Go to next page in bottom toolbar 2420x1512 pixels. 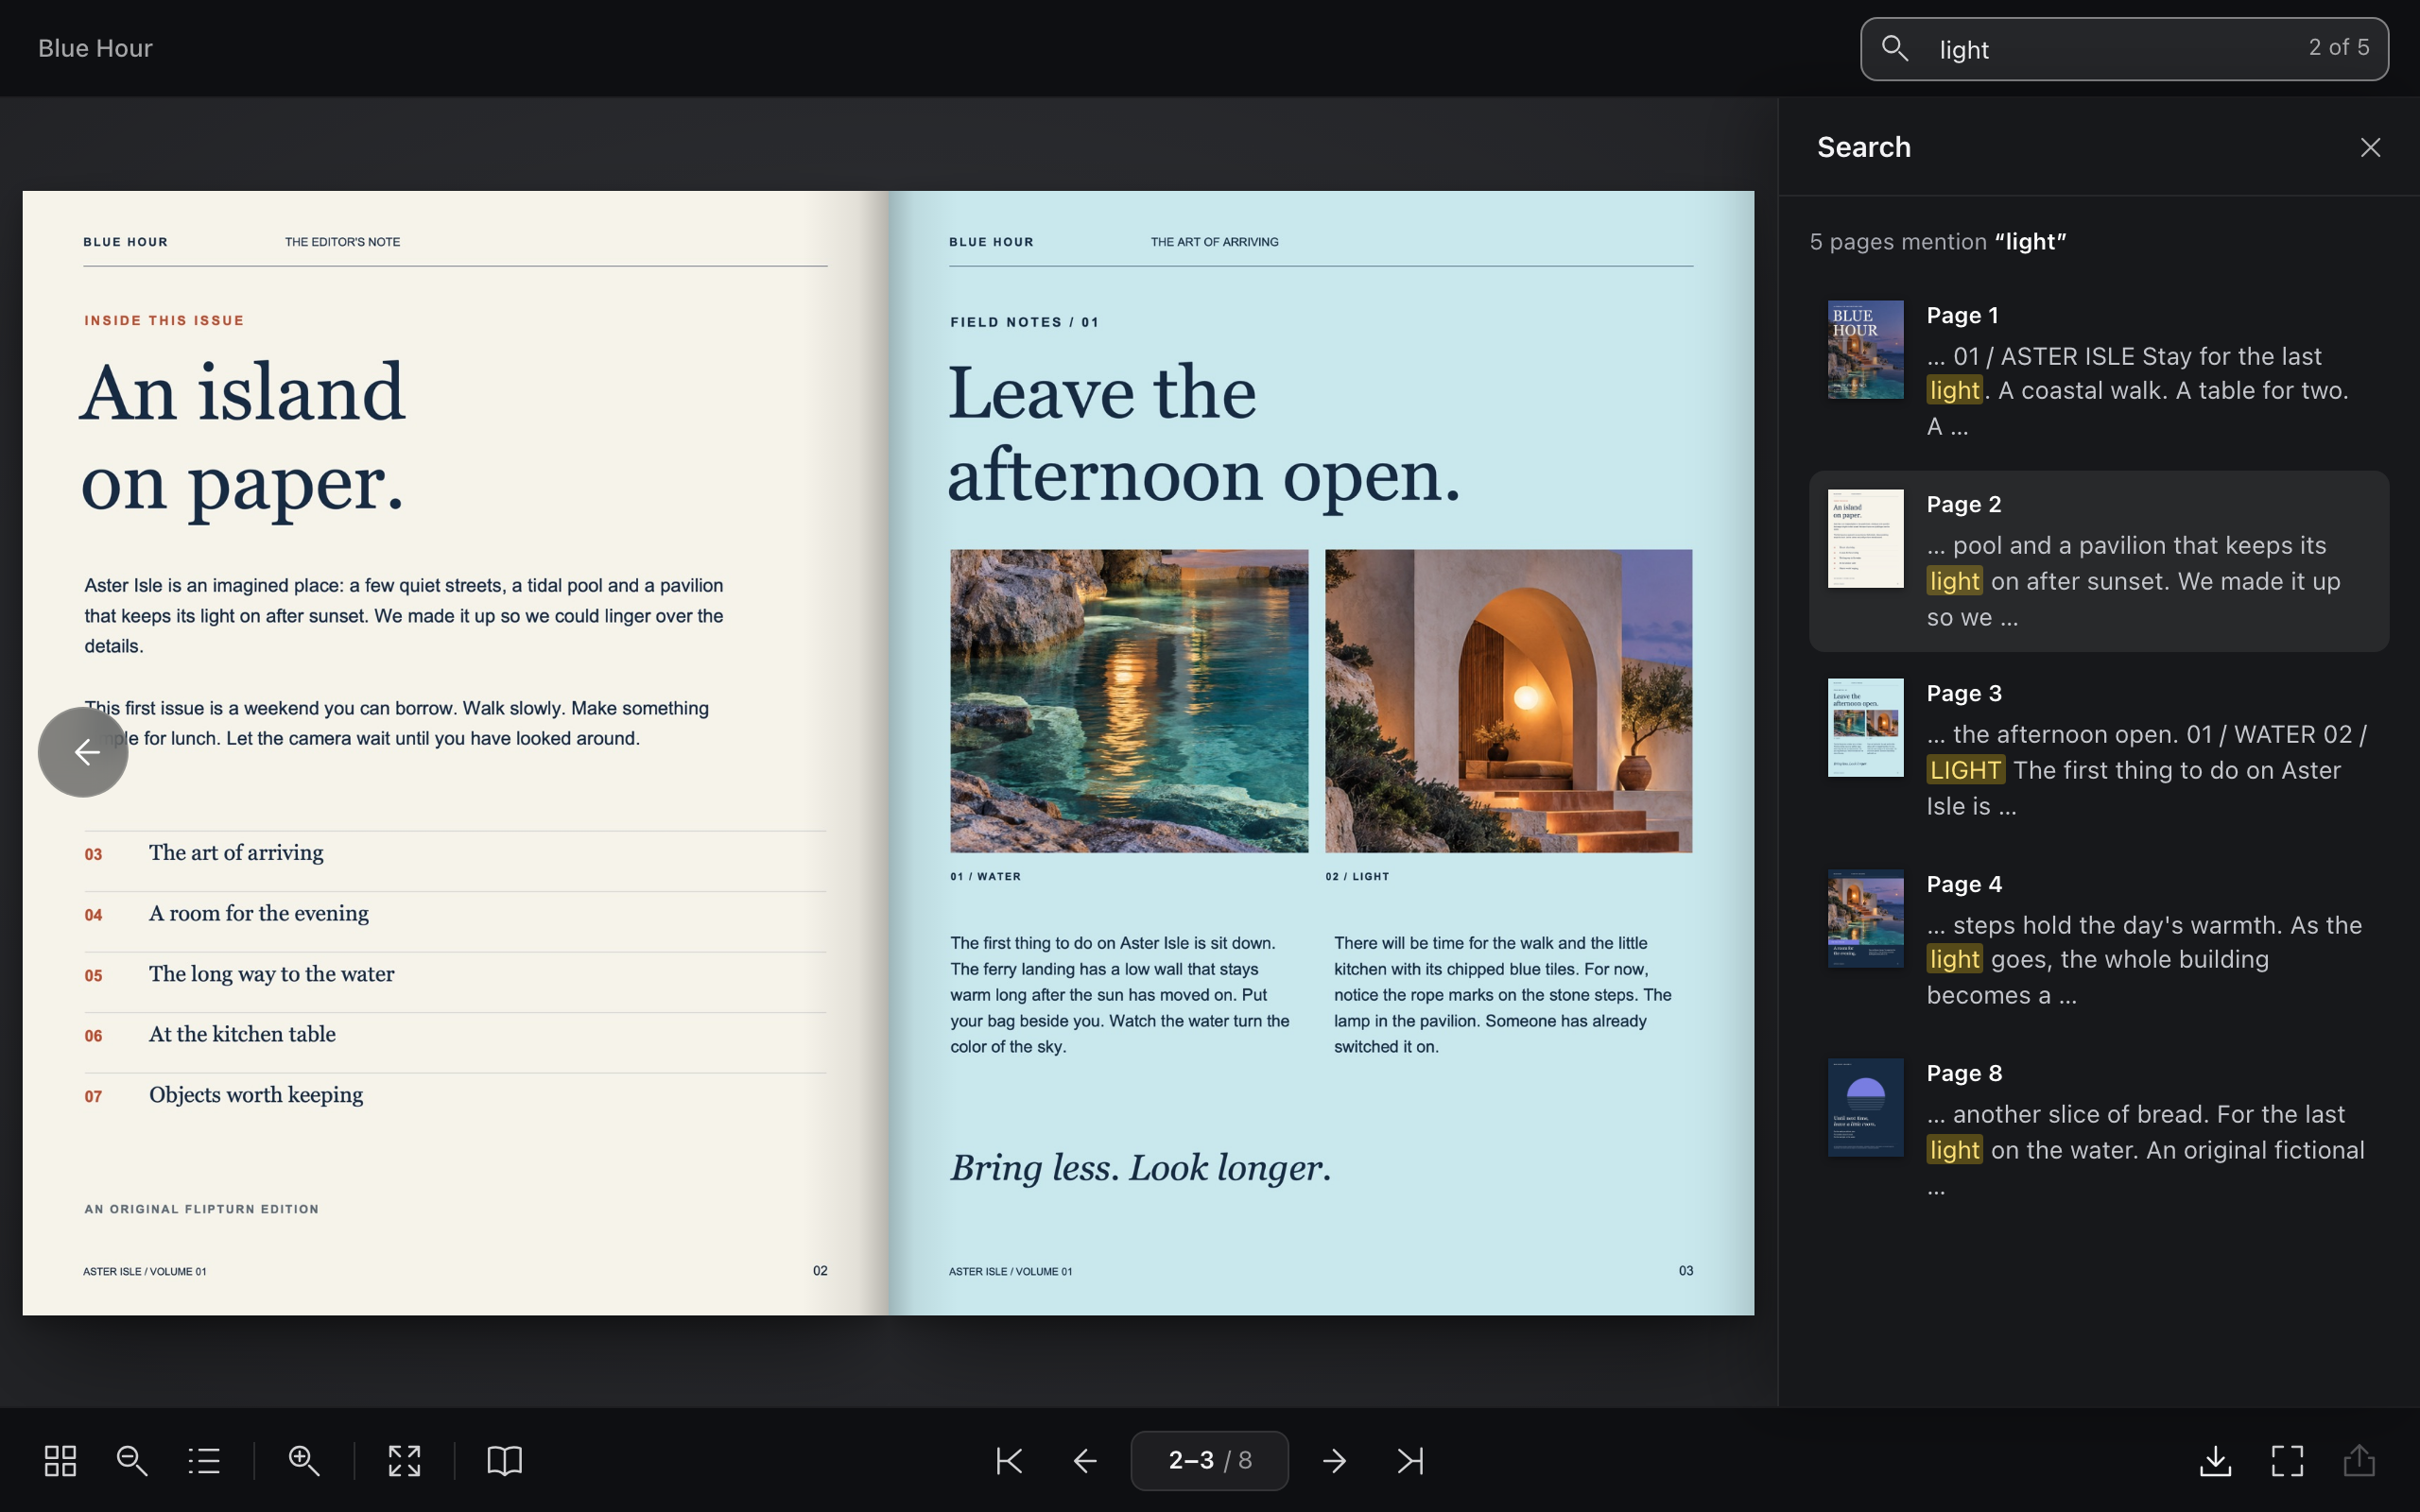coord(1334,1461)
